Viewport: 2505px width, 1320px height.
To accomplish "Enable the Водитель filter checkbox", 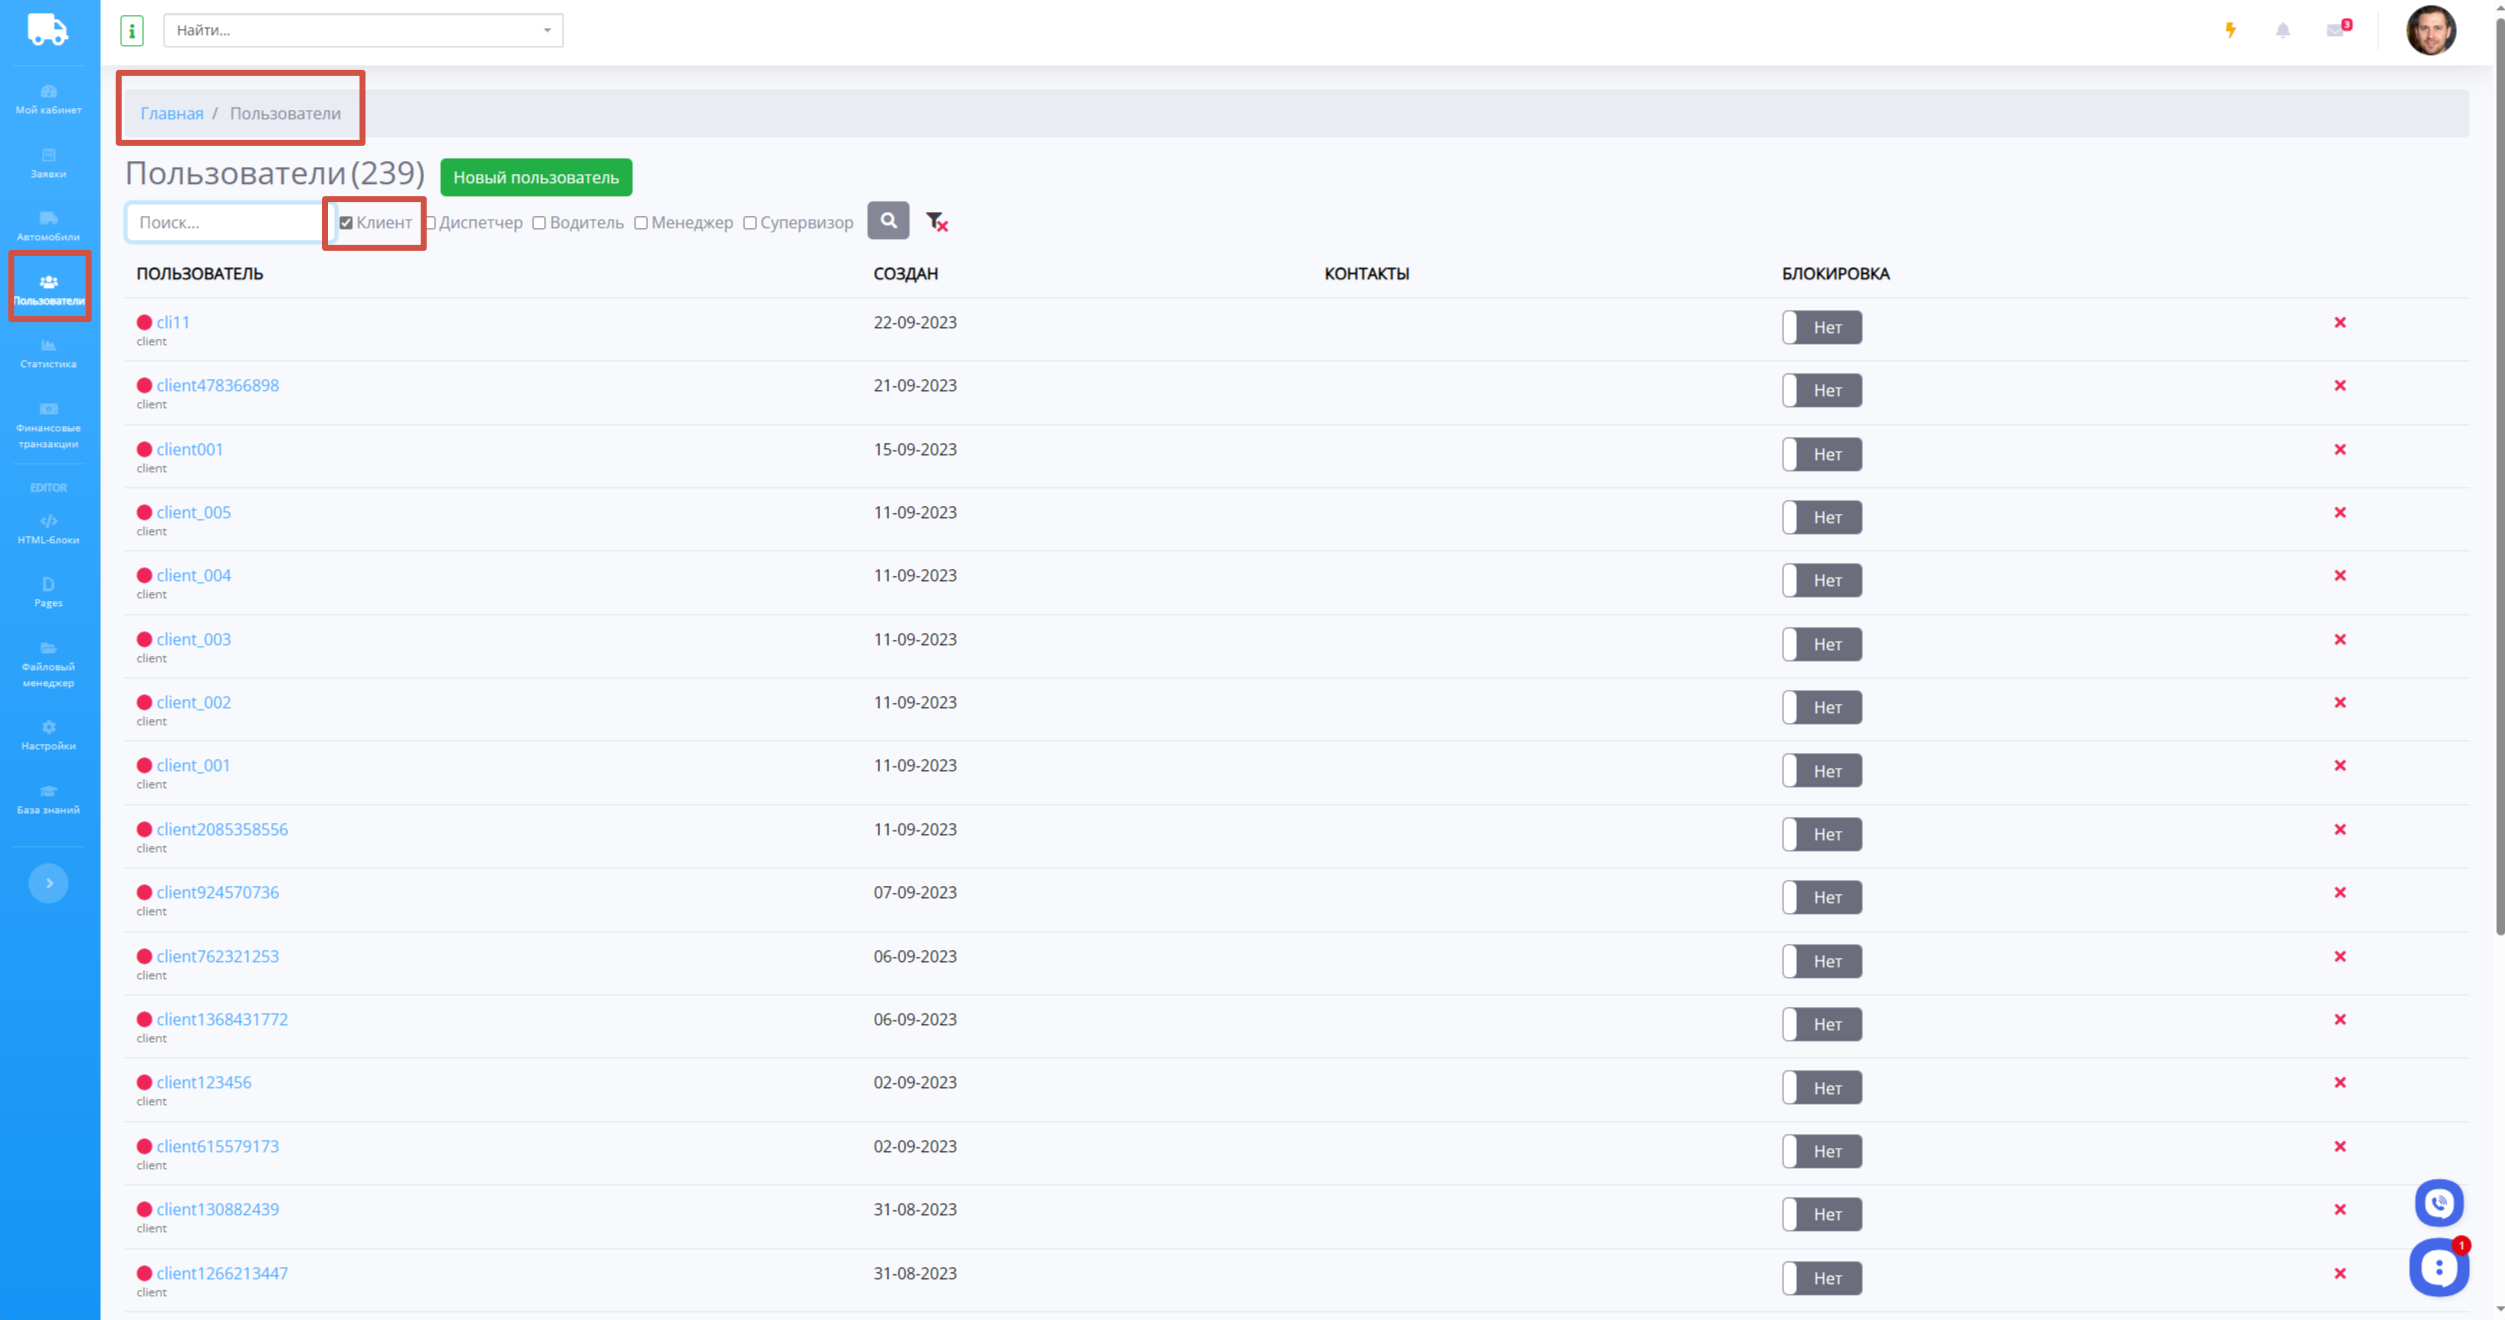I will [x=539, y=223].
